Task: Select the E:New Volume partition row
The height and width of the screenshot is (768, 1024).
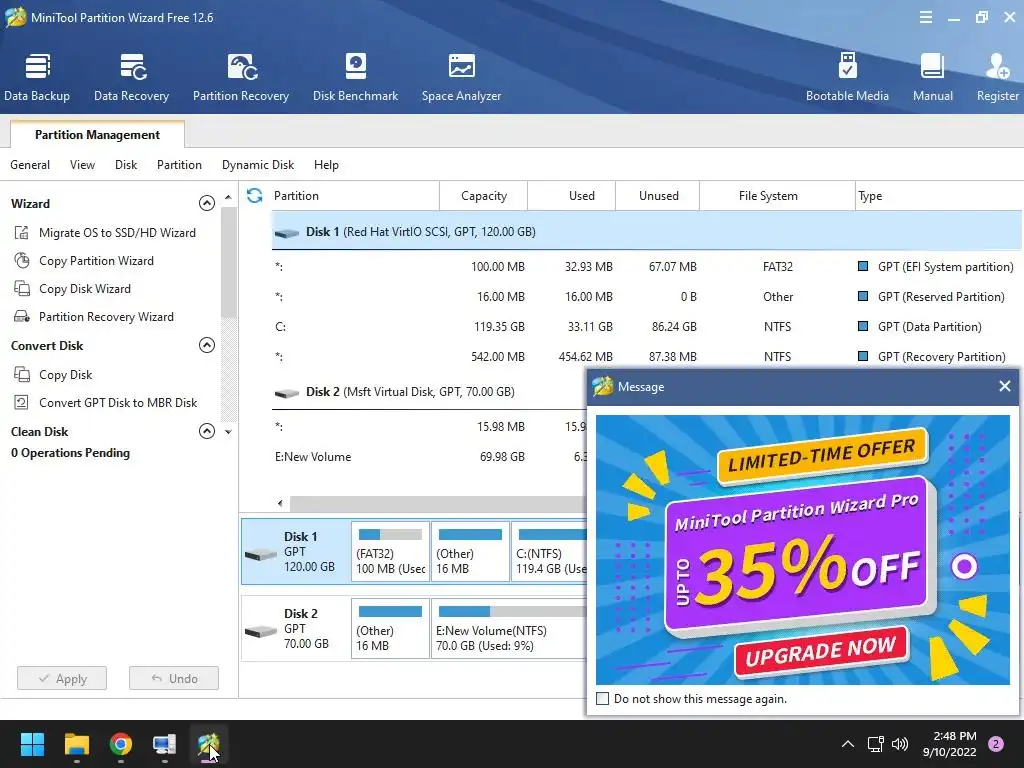Action: click(429, 456)
